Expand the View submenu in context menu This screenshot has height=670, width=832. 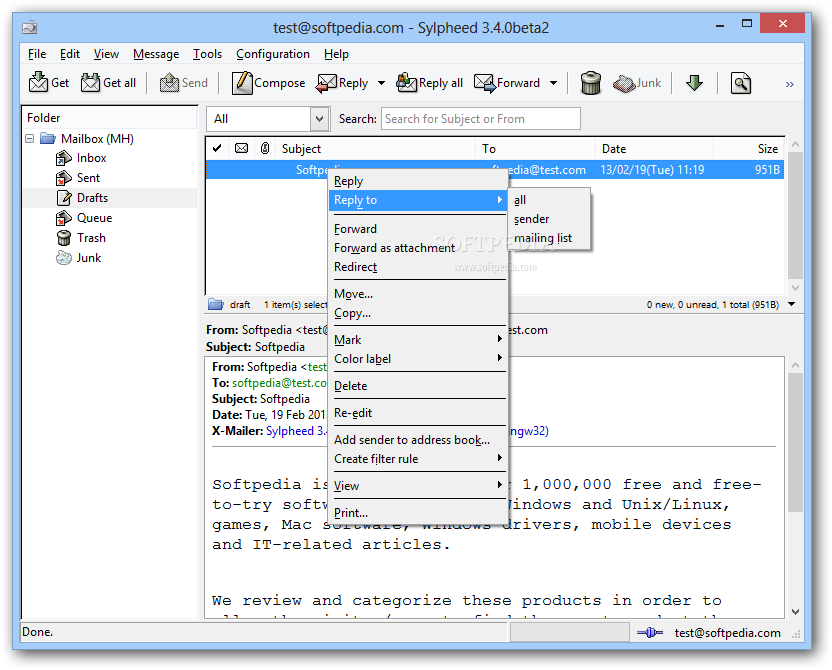click(x=418, y=486)
